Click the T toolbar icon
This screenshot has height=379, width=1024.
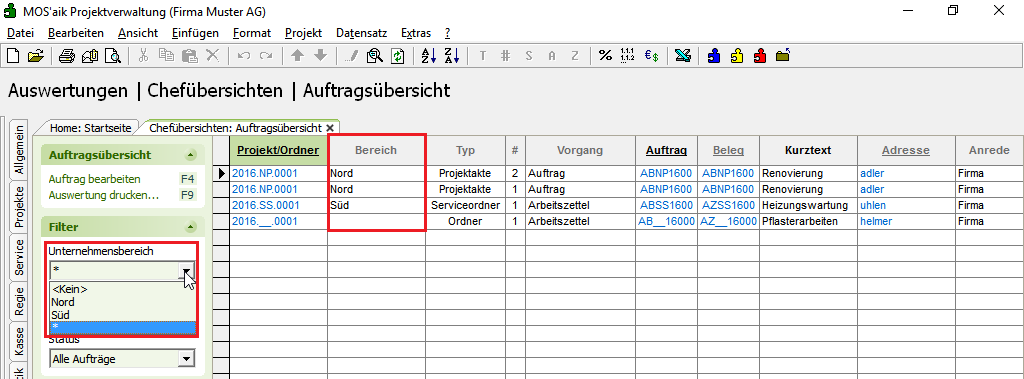(x=483, y=56)
